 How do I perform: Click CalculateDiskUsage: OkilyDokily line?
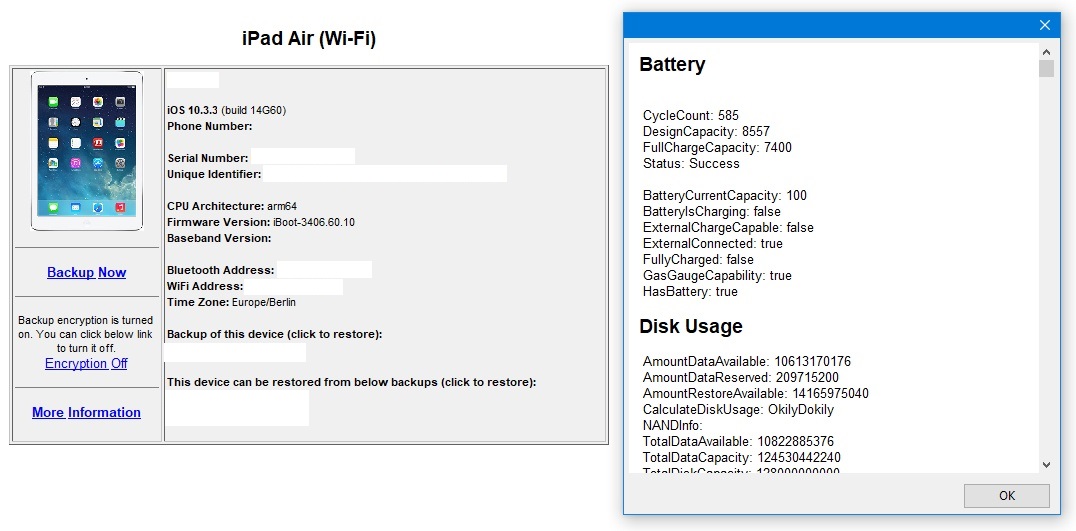[x=738, y=410]
